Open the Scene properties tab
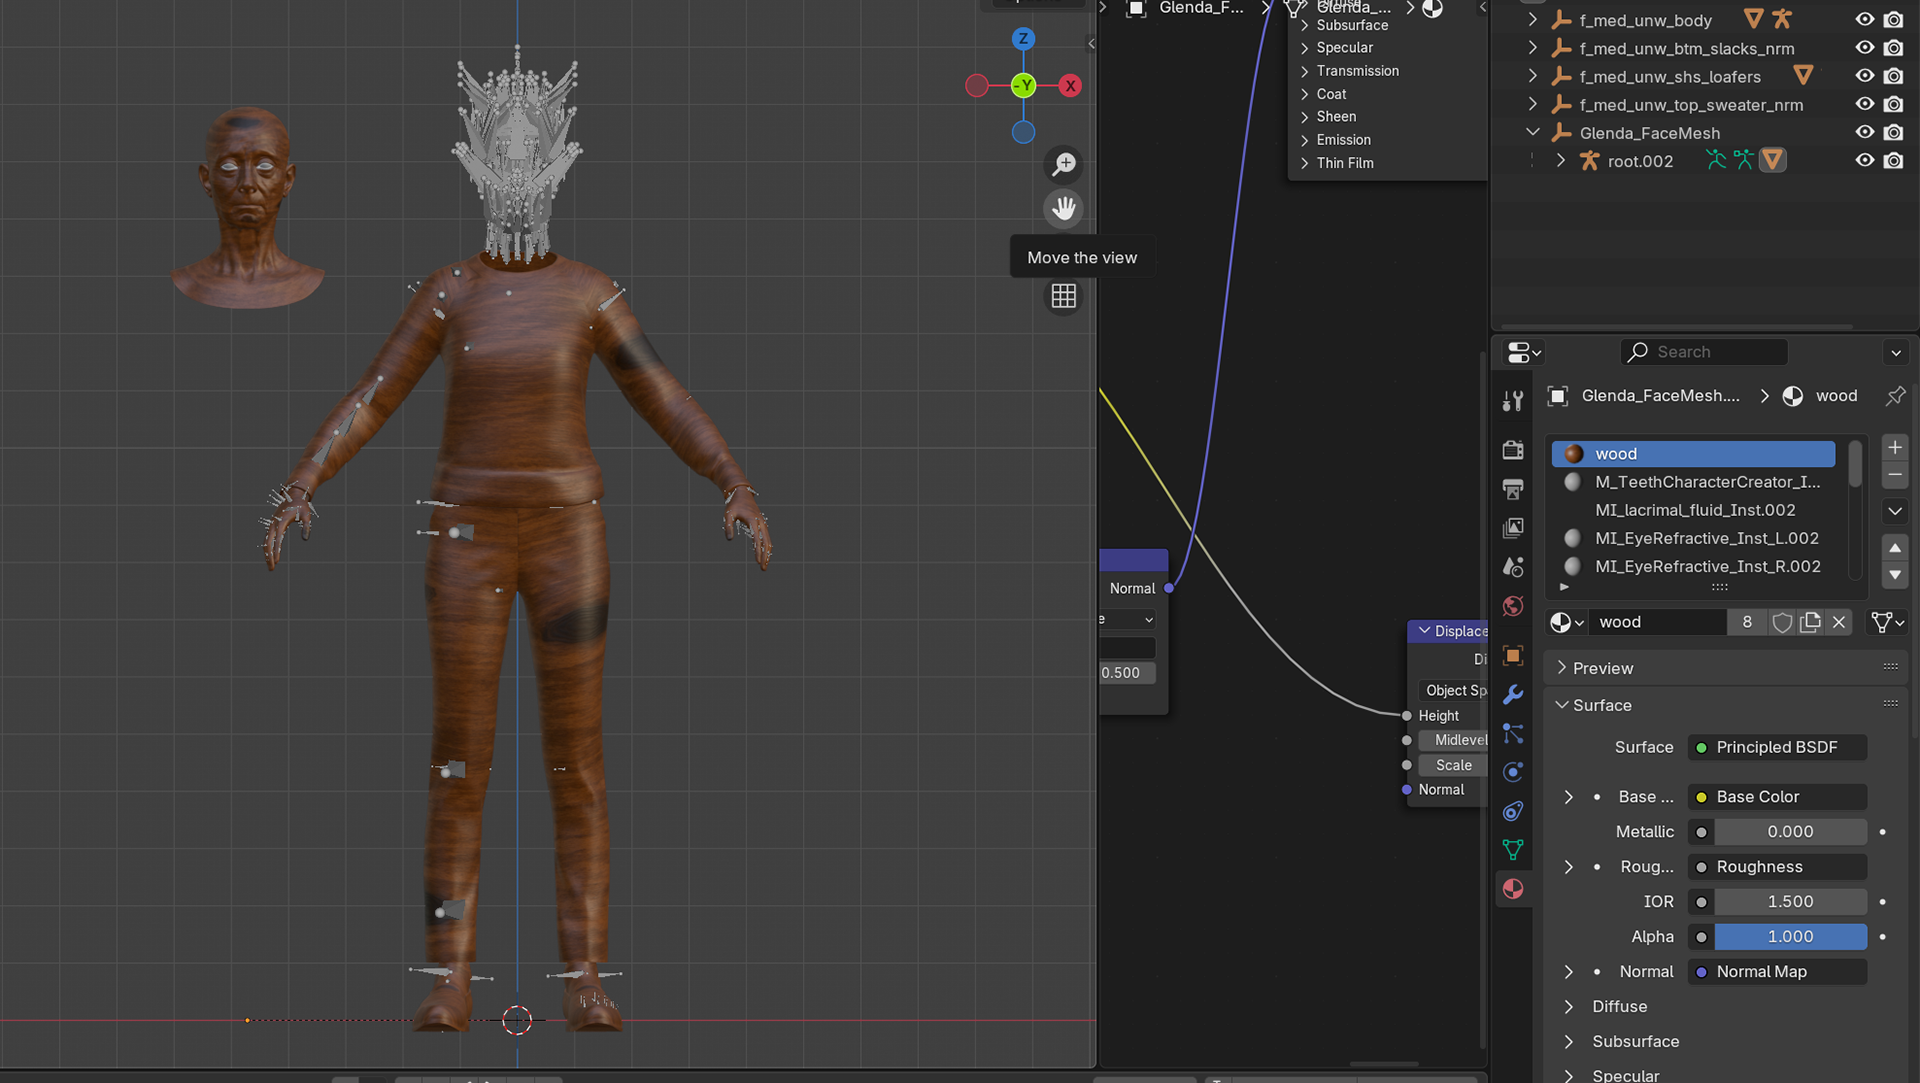The image size is (1920, 1083). click(1513, 567)
